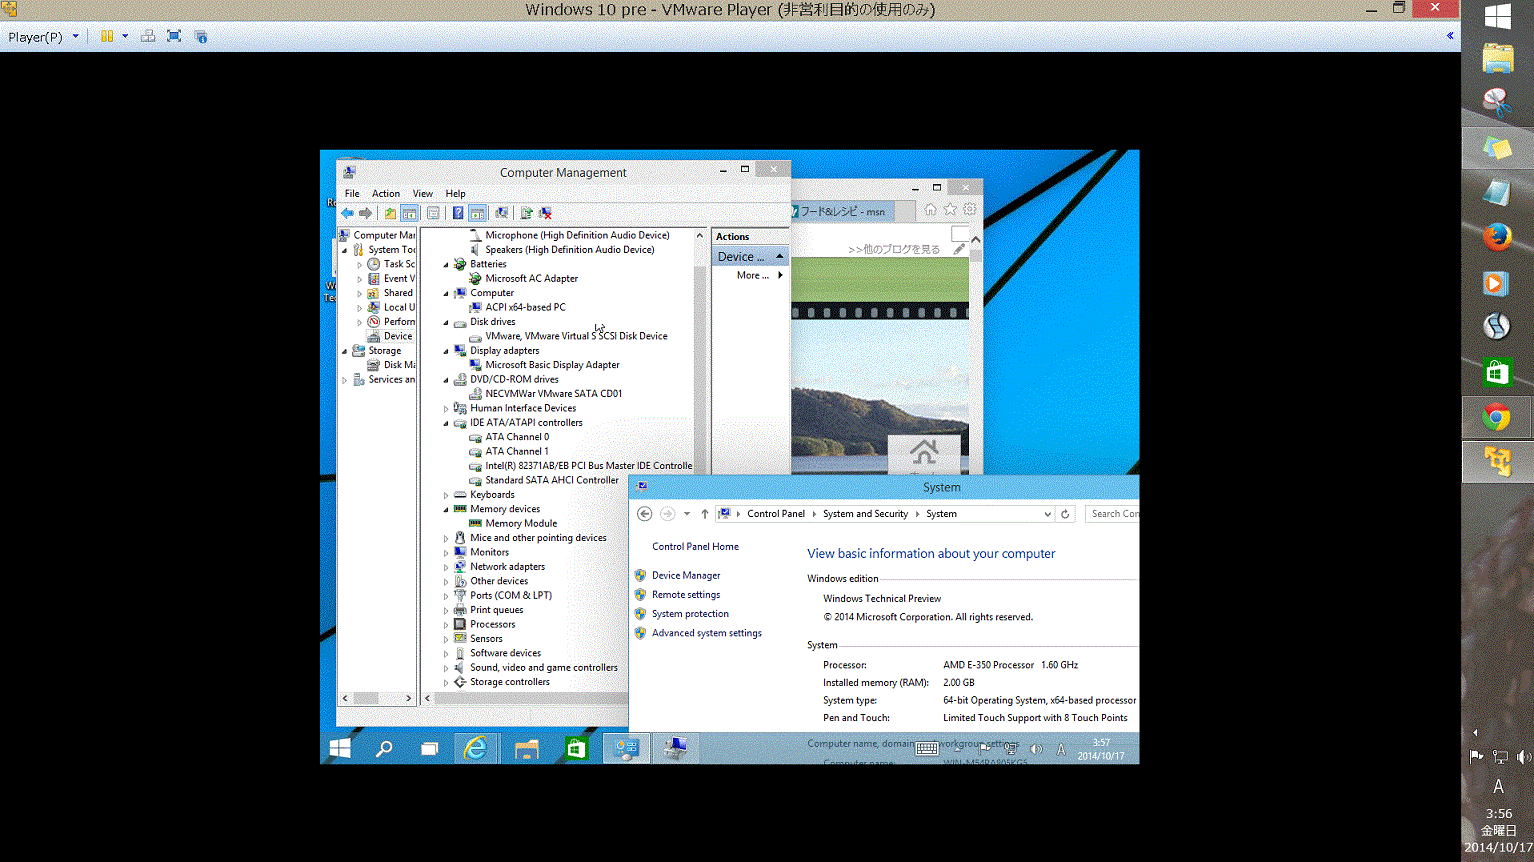Go to Control Panel Home

point(695,547)
